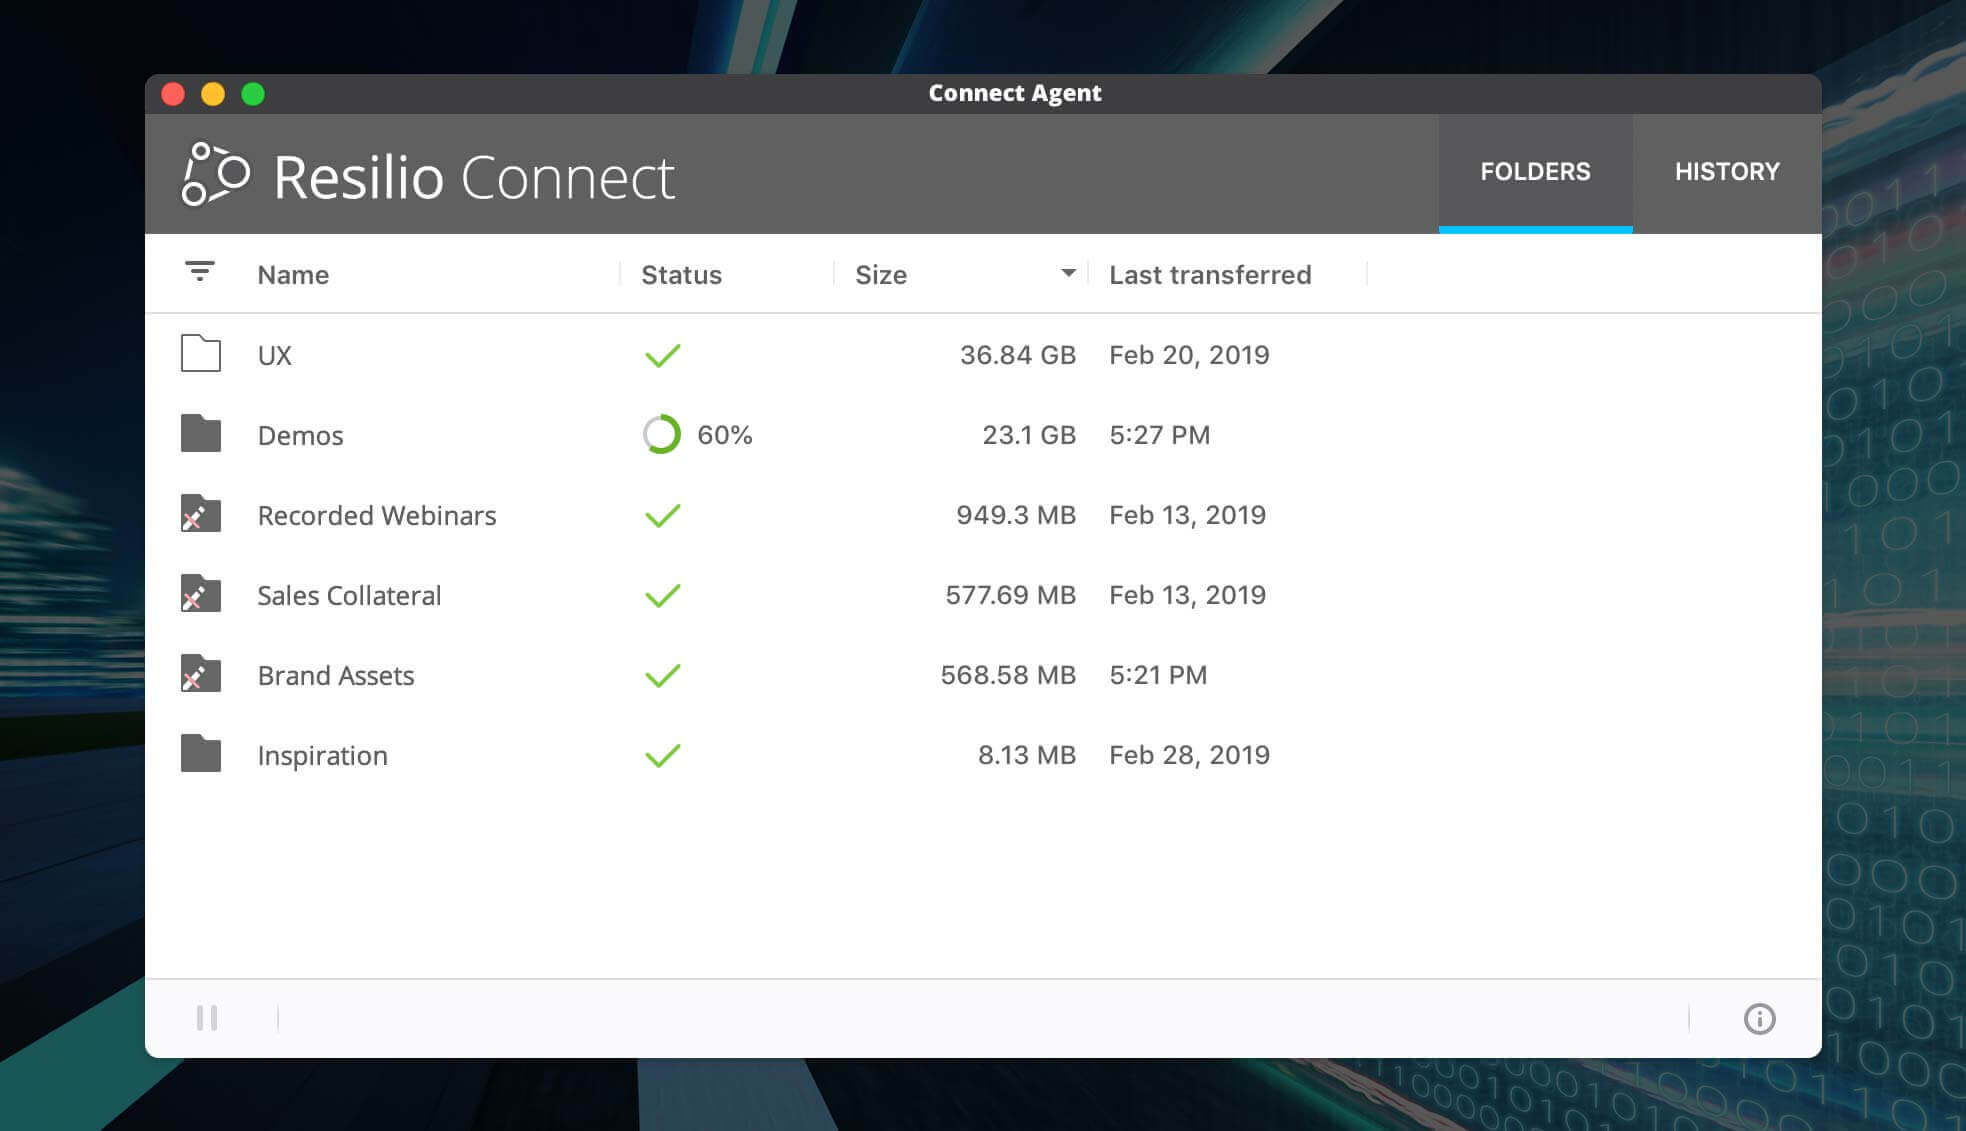The width and height of the screenshot is (1966, 1131).
Task: Sort by the Name column header
Action: (x=293, y=275)
